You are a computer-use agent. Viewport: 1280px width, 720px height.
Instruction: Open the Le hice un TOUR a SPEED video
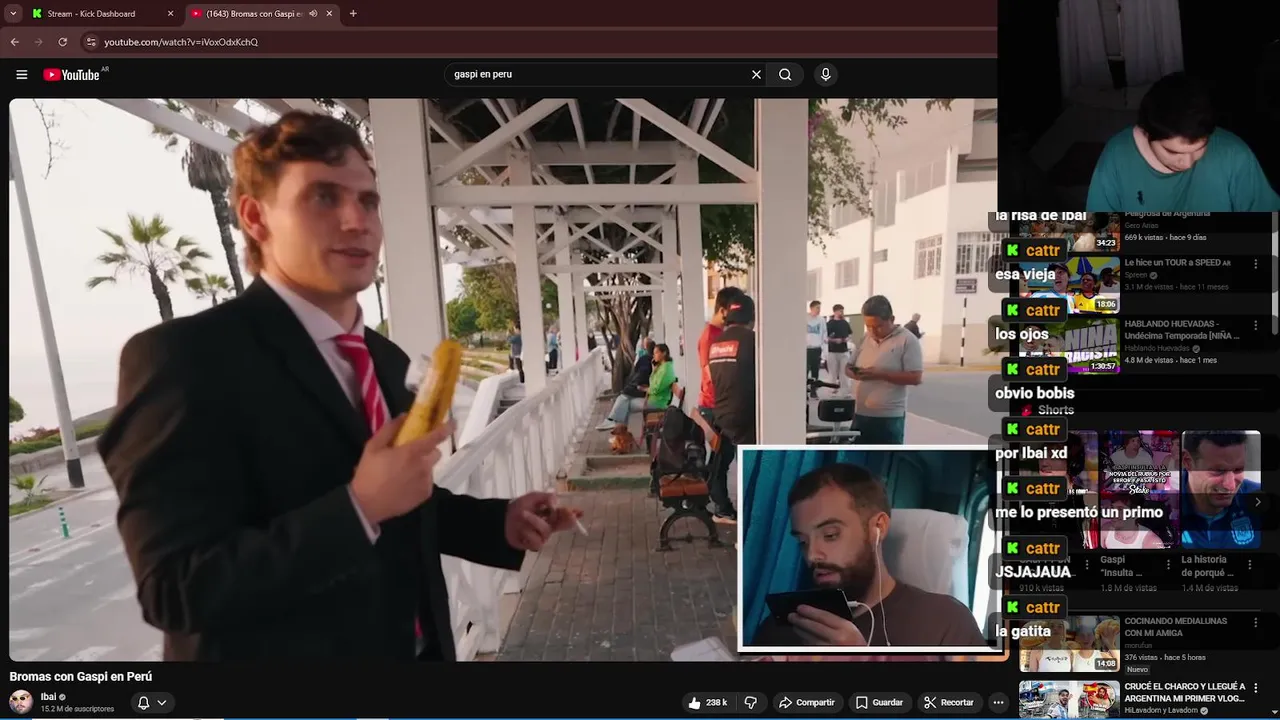(1177, 262)
